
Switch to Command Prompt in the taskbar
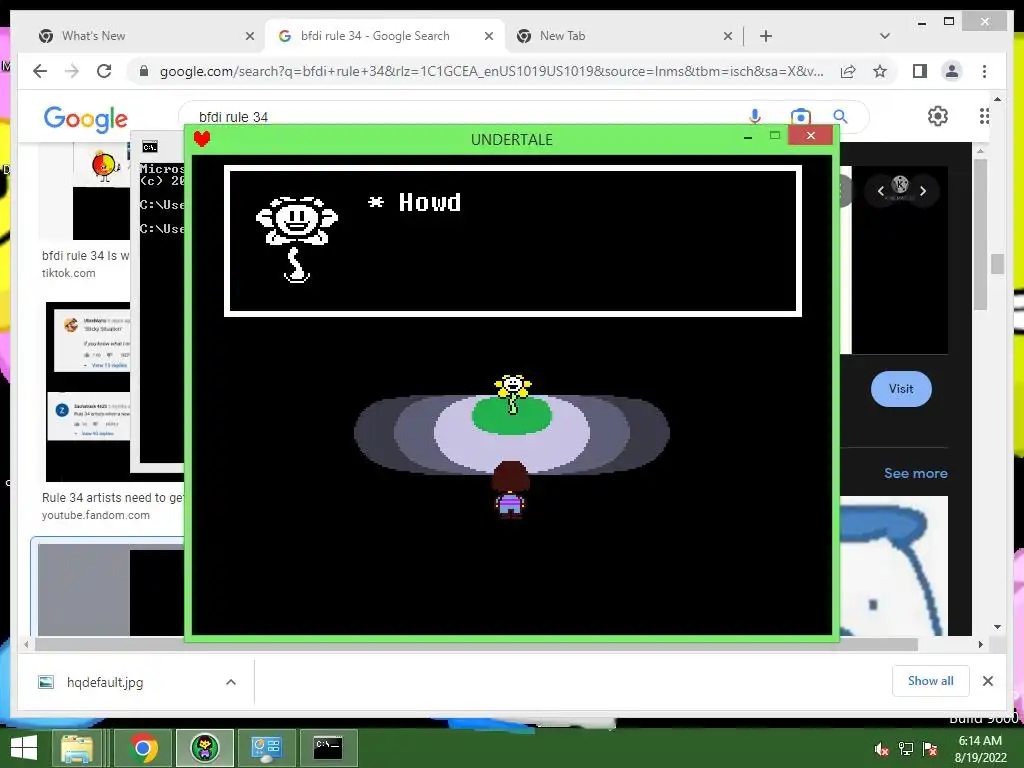pos(328,748)
